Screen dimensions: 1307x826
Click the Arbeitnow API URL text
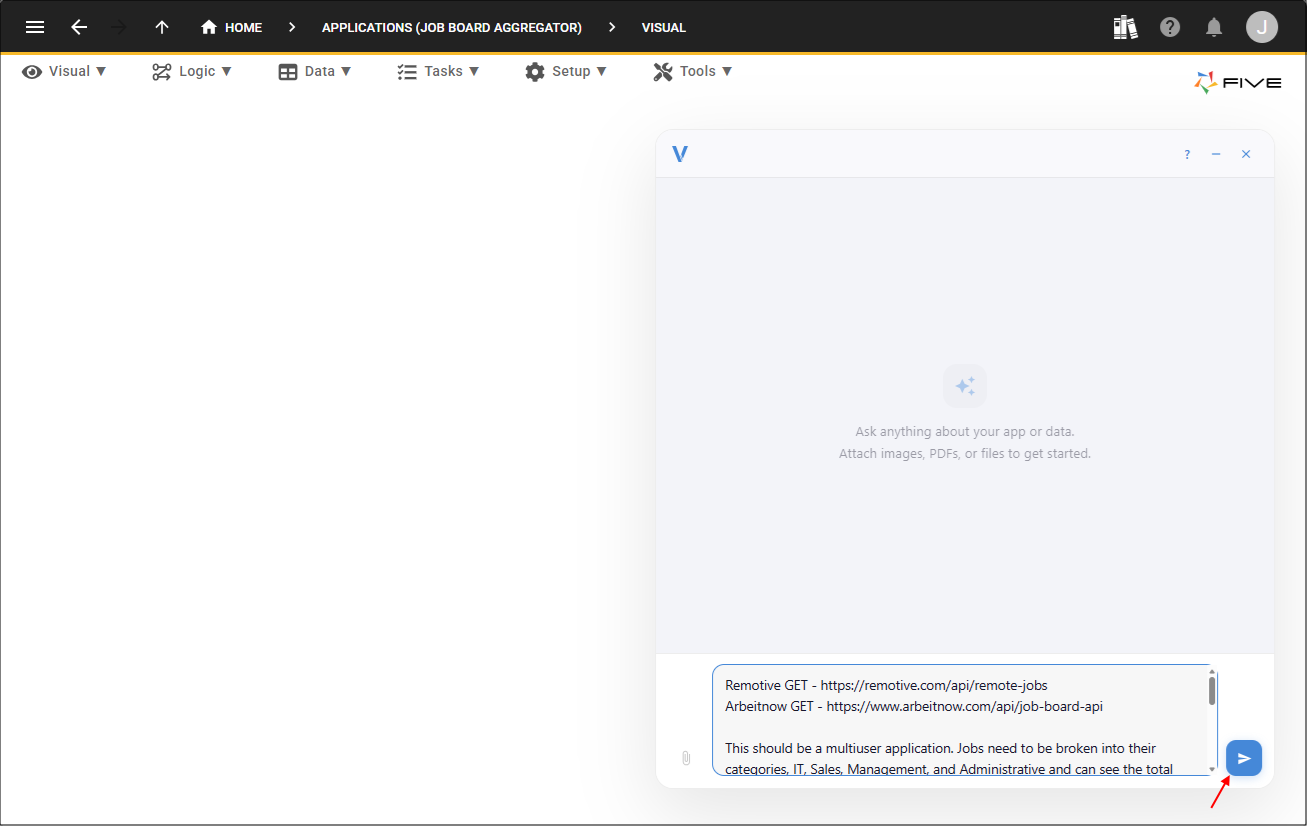tap(965, 706)
